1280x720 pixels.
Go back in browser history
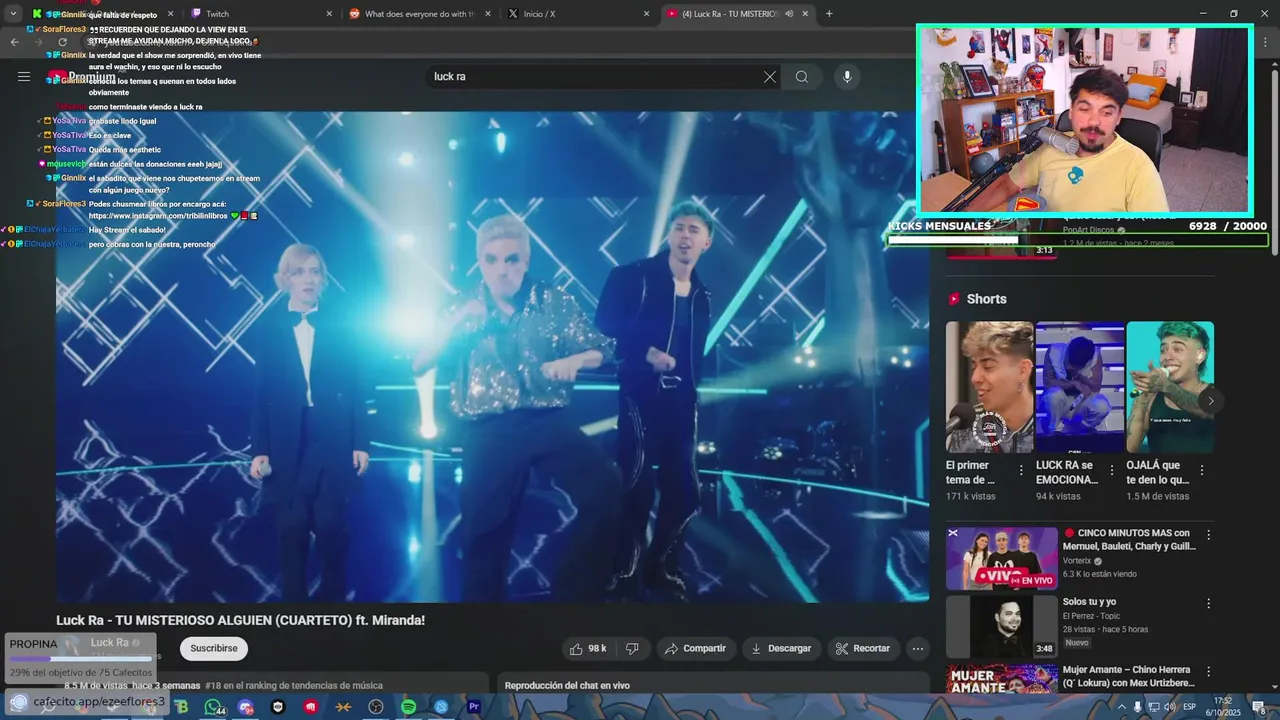pyautogui.click(x=14, y=42)
